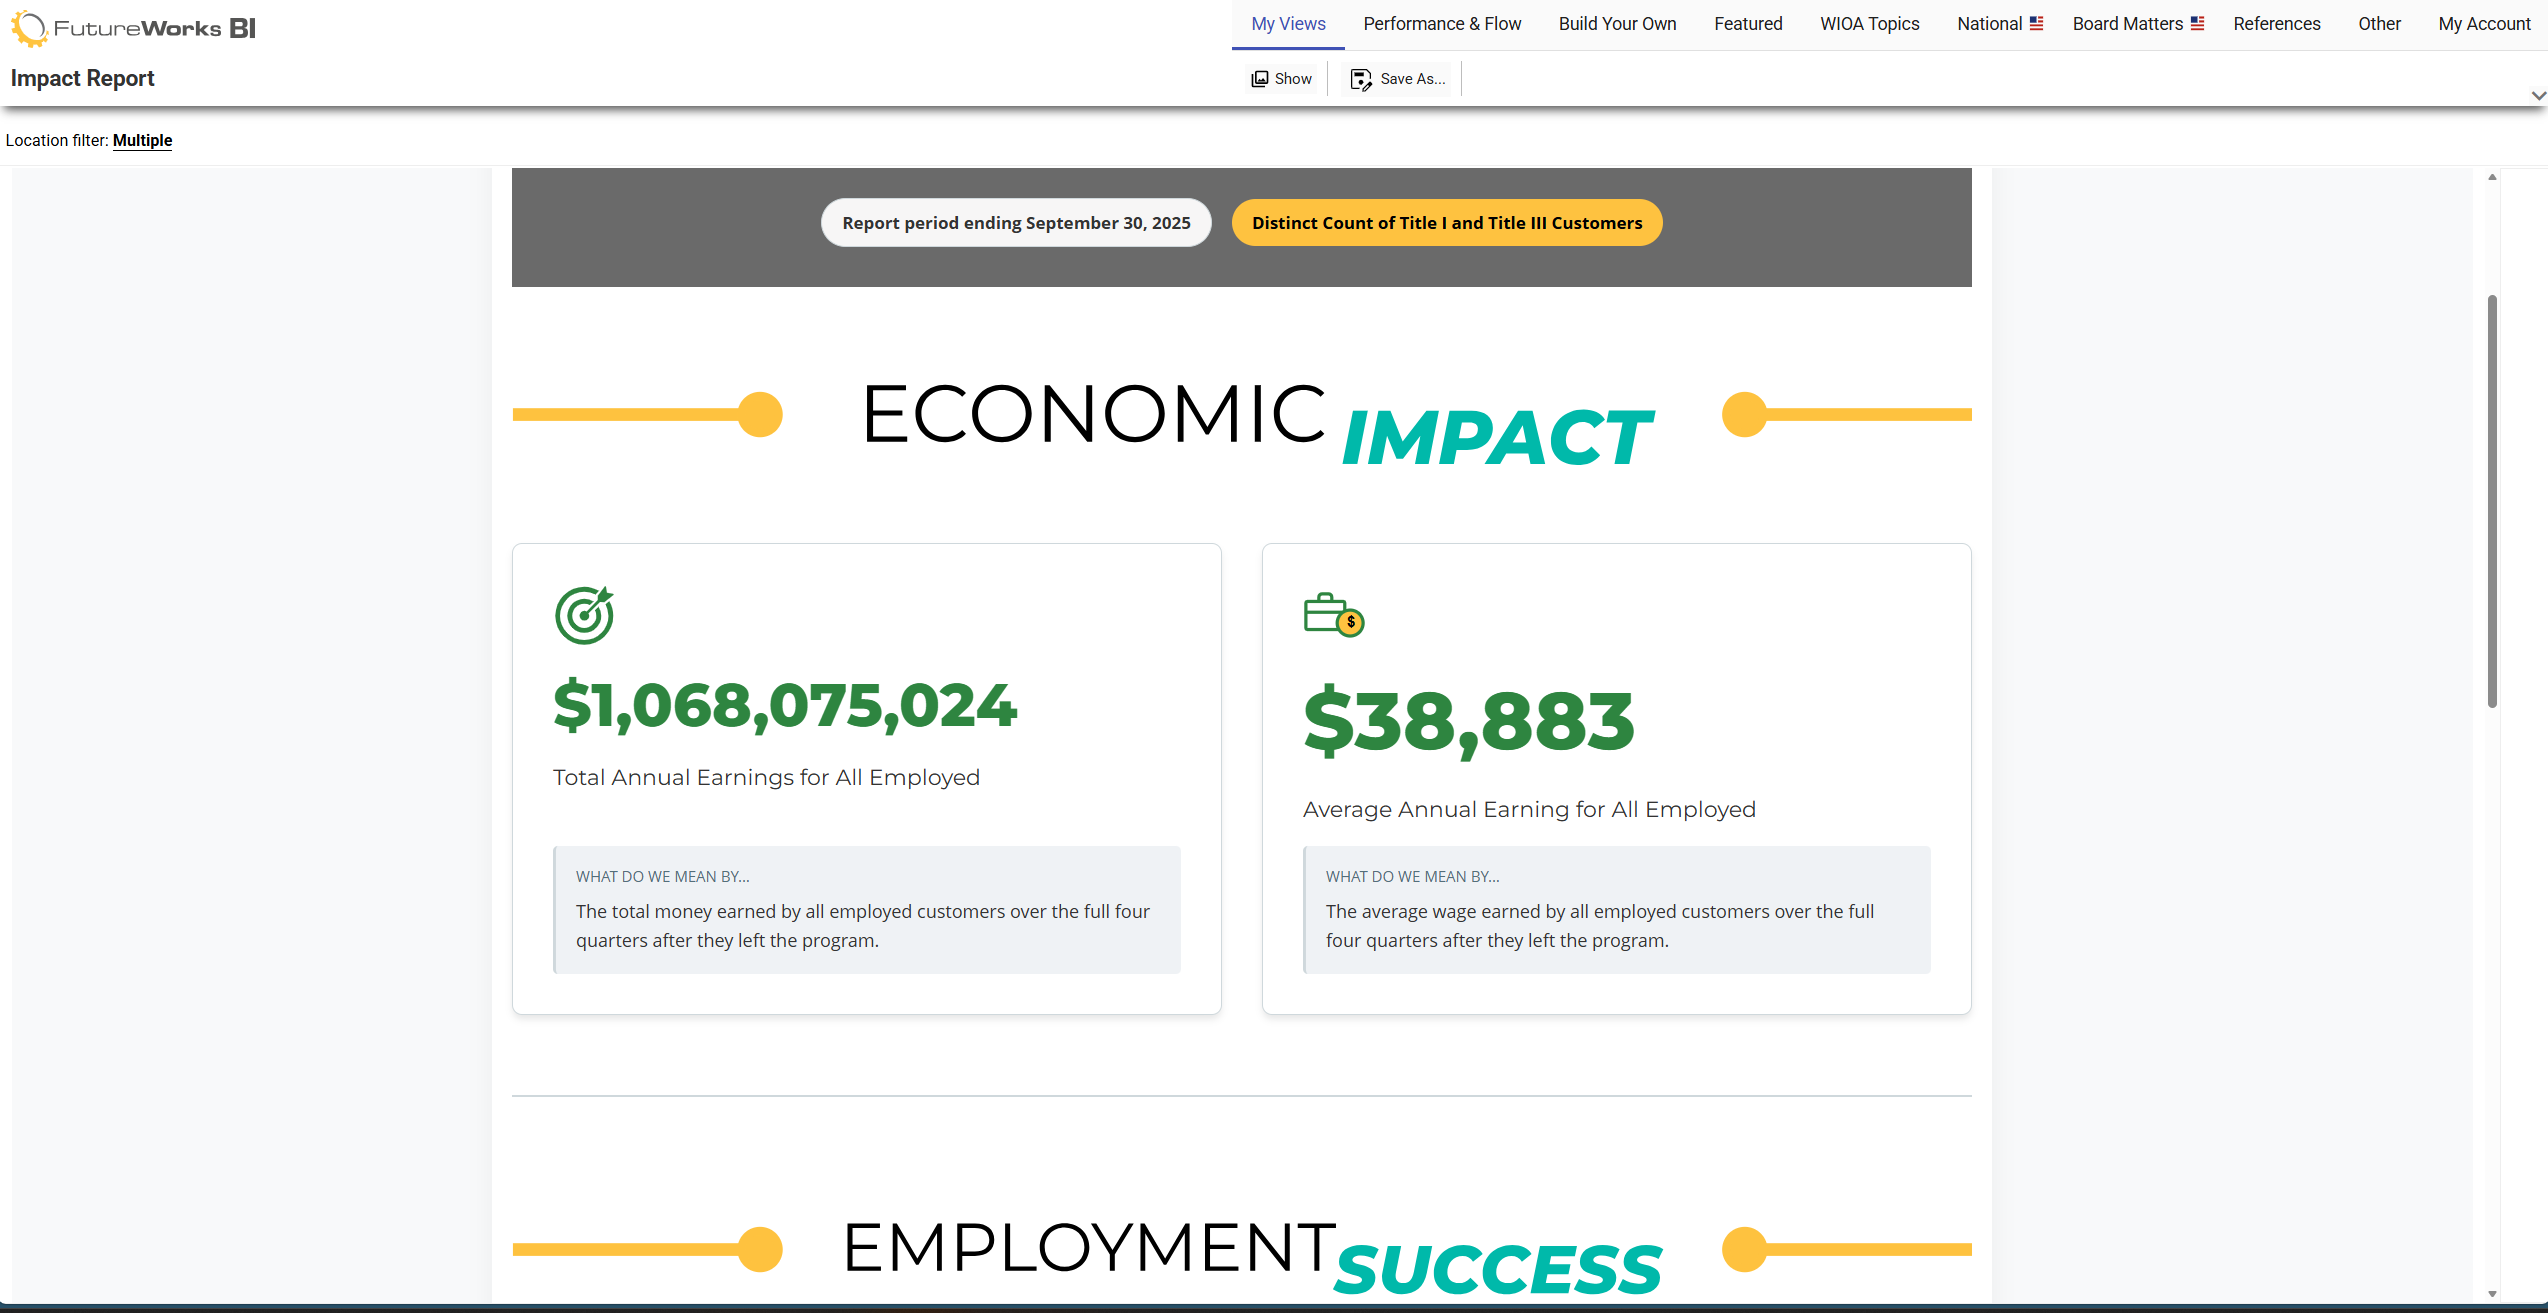This screenshot has width=2548, height=1313.
Task: Click the teal SUCCESS heading word
Action: (x=1497, y=1269)
